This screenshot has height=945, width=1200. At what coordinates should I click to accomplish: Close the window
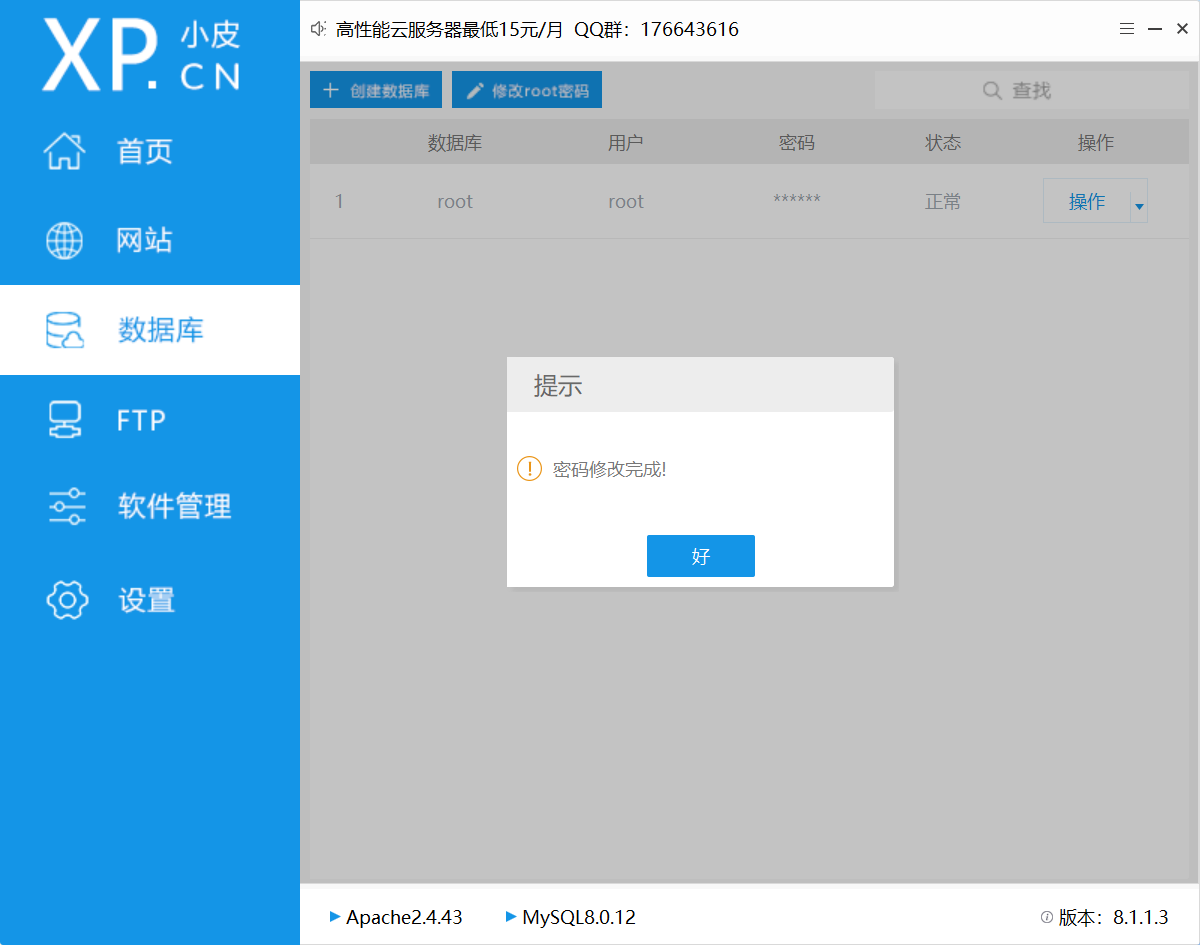point(1181,30)
